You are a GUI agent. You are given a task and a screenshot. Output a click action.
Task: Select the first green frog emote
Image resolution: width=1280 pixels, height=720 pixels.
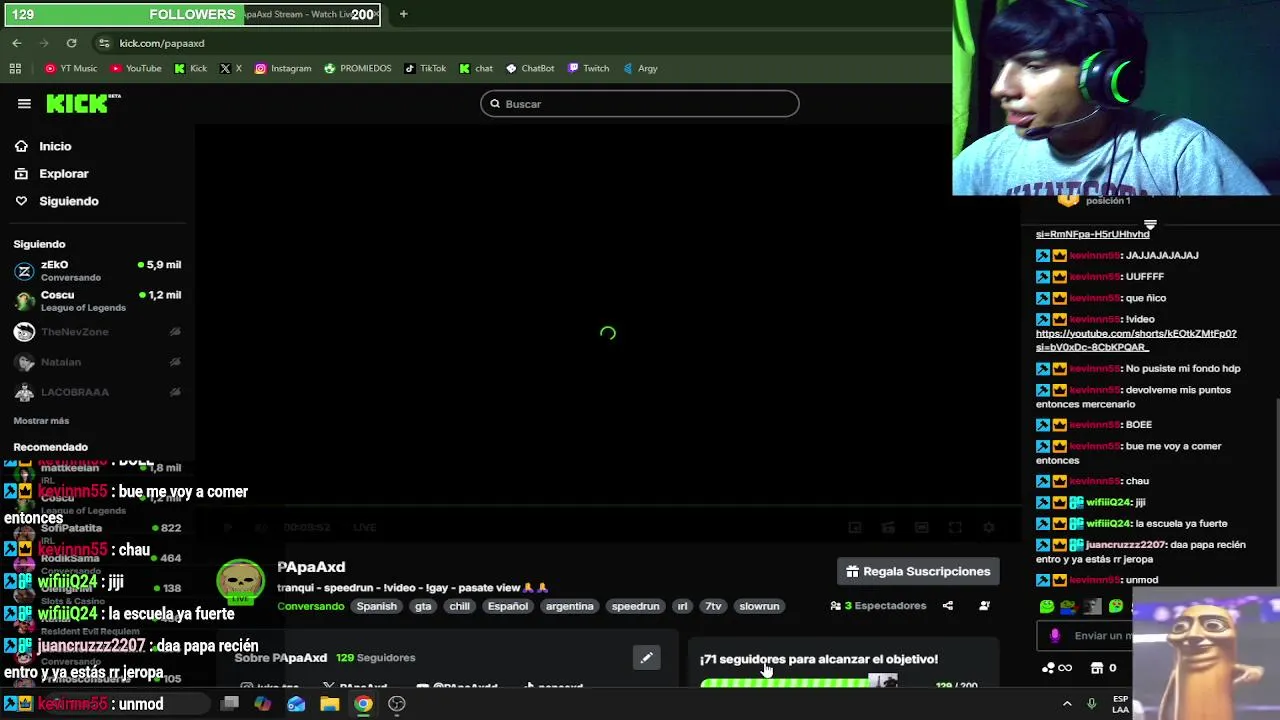[x=1047, y=606]
